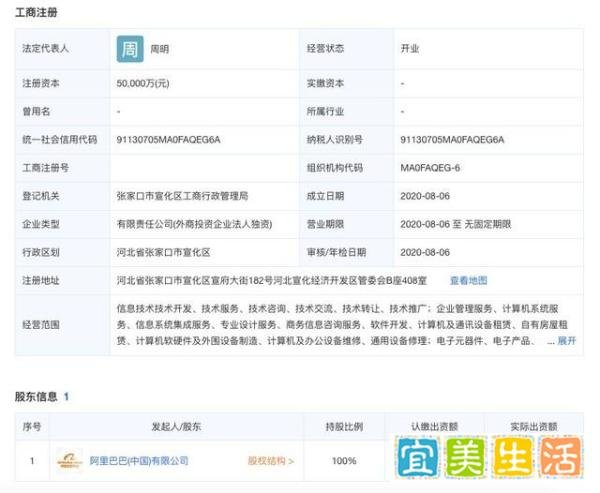
Task: Open the 查看地图 map link
Action: 468,281
